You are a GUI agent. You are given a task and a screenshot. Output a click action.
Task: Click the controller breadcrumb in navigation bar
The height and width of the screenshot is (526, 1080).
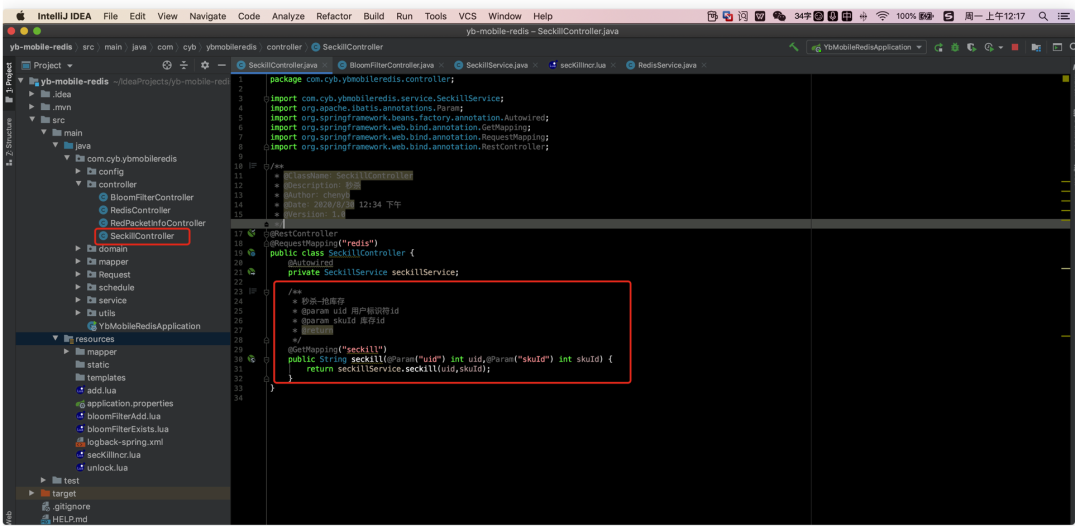pos(284,47)
